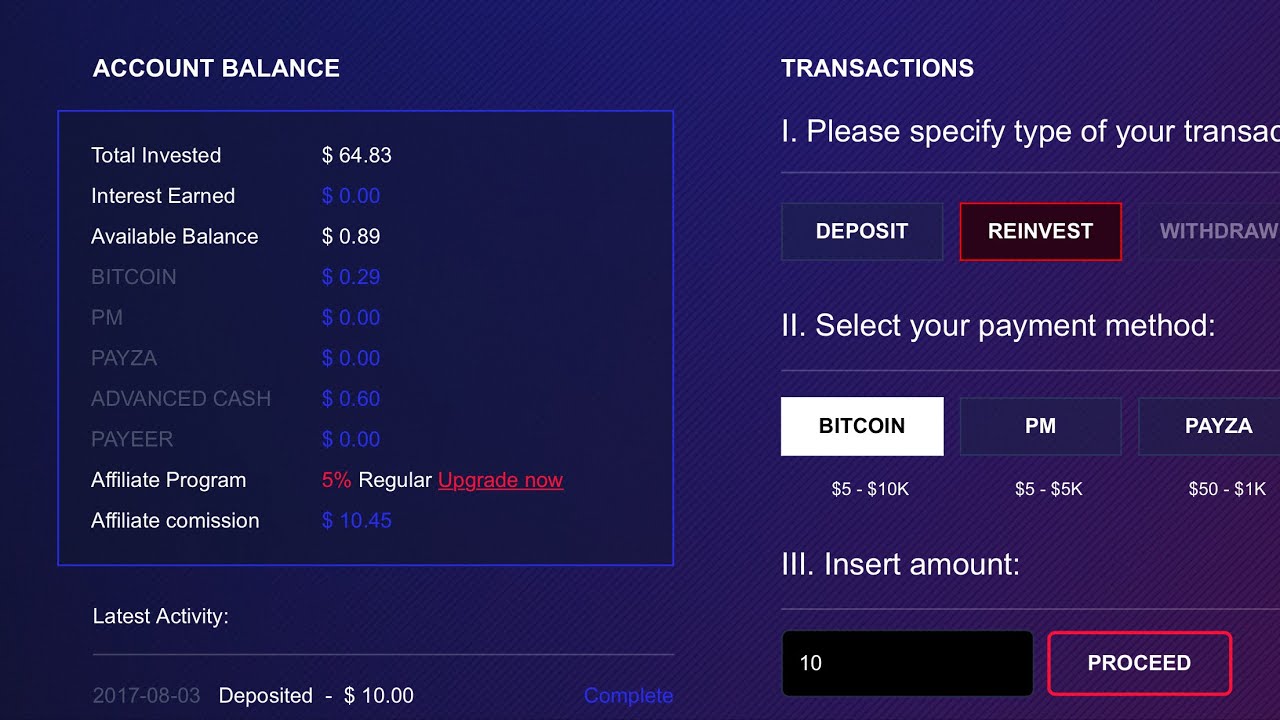
Task: Click the Total Invested amount $ 64.83
Action: coord(357,155)
